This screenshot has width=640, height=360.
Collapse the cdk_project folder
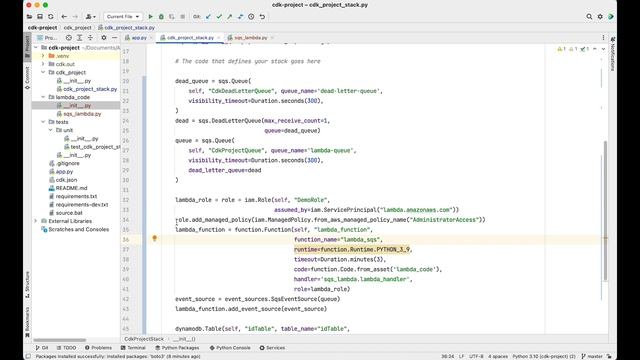coord(43,72)
